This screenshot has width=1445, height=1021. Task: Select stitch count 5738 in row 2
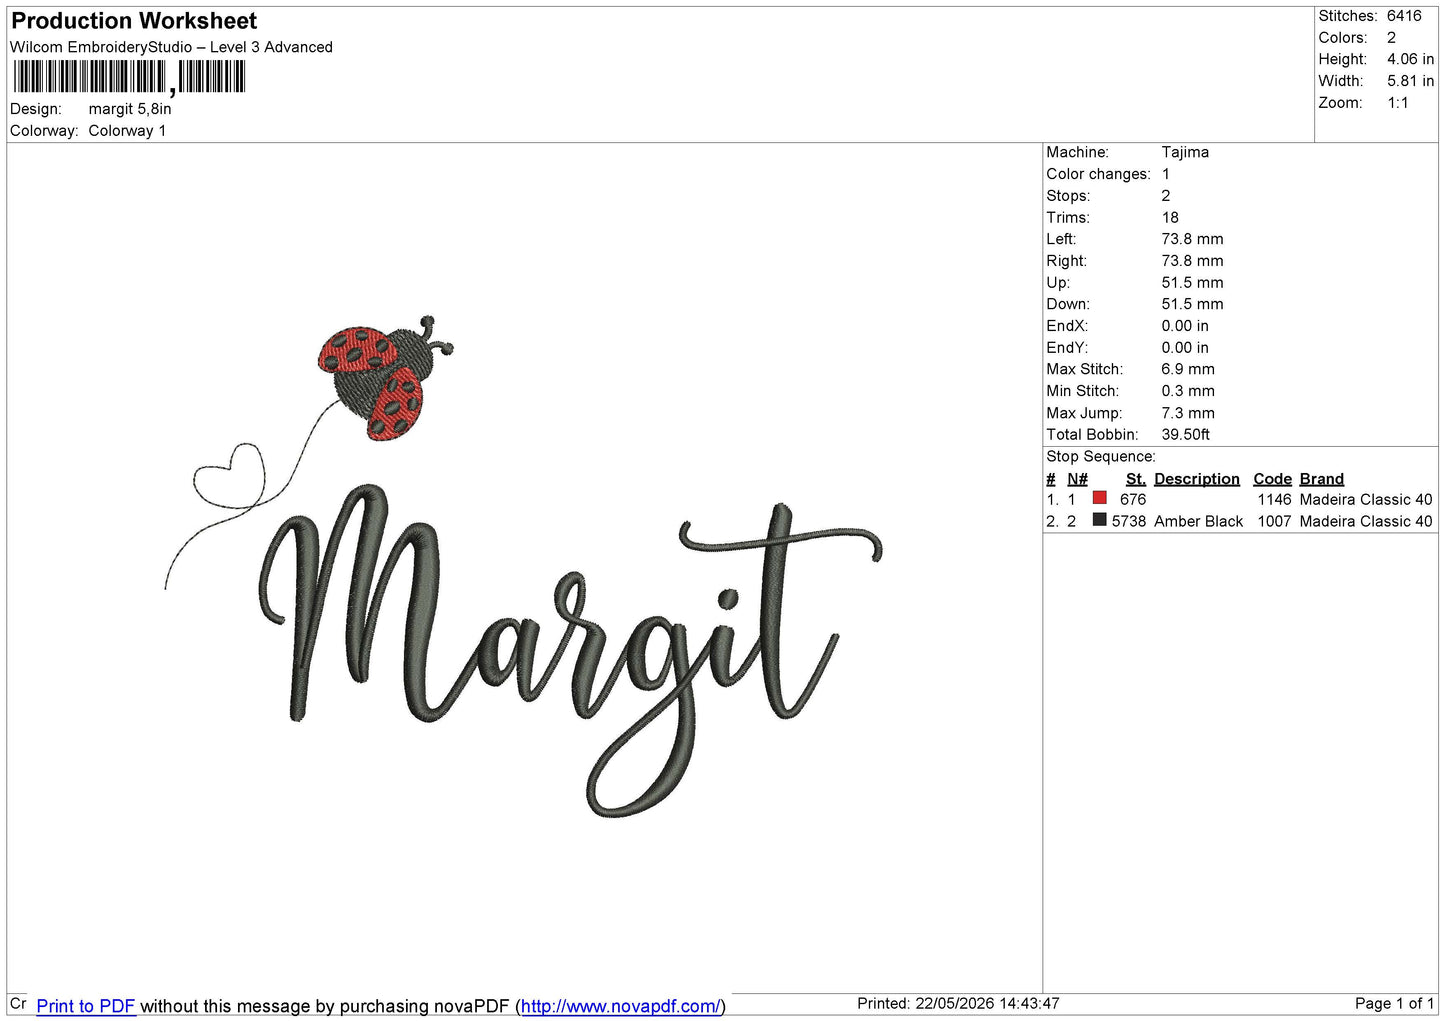pyautogui.click(x=1129, y=522)
